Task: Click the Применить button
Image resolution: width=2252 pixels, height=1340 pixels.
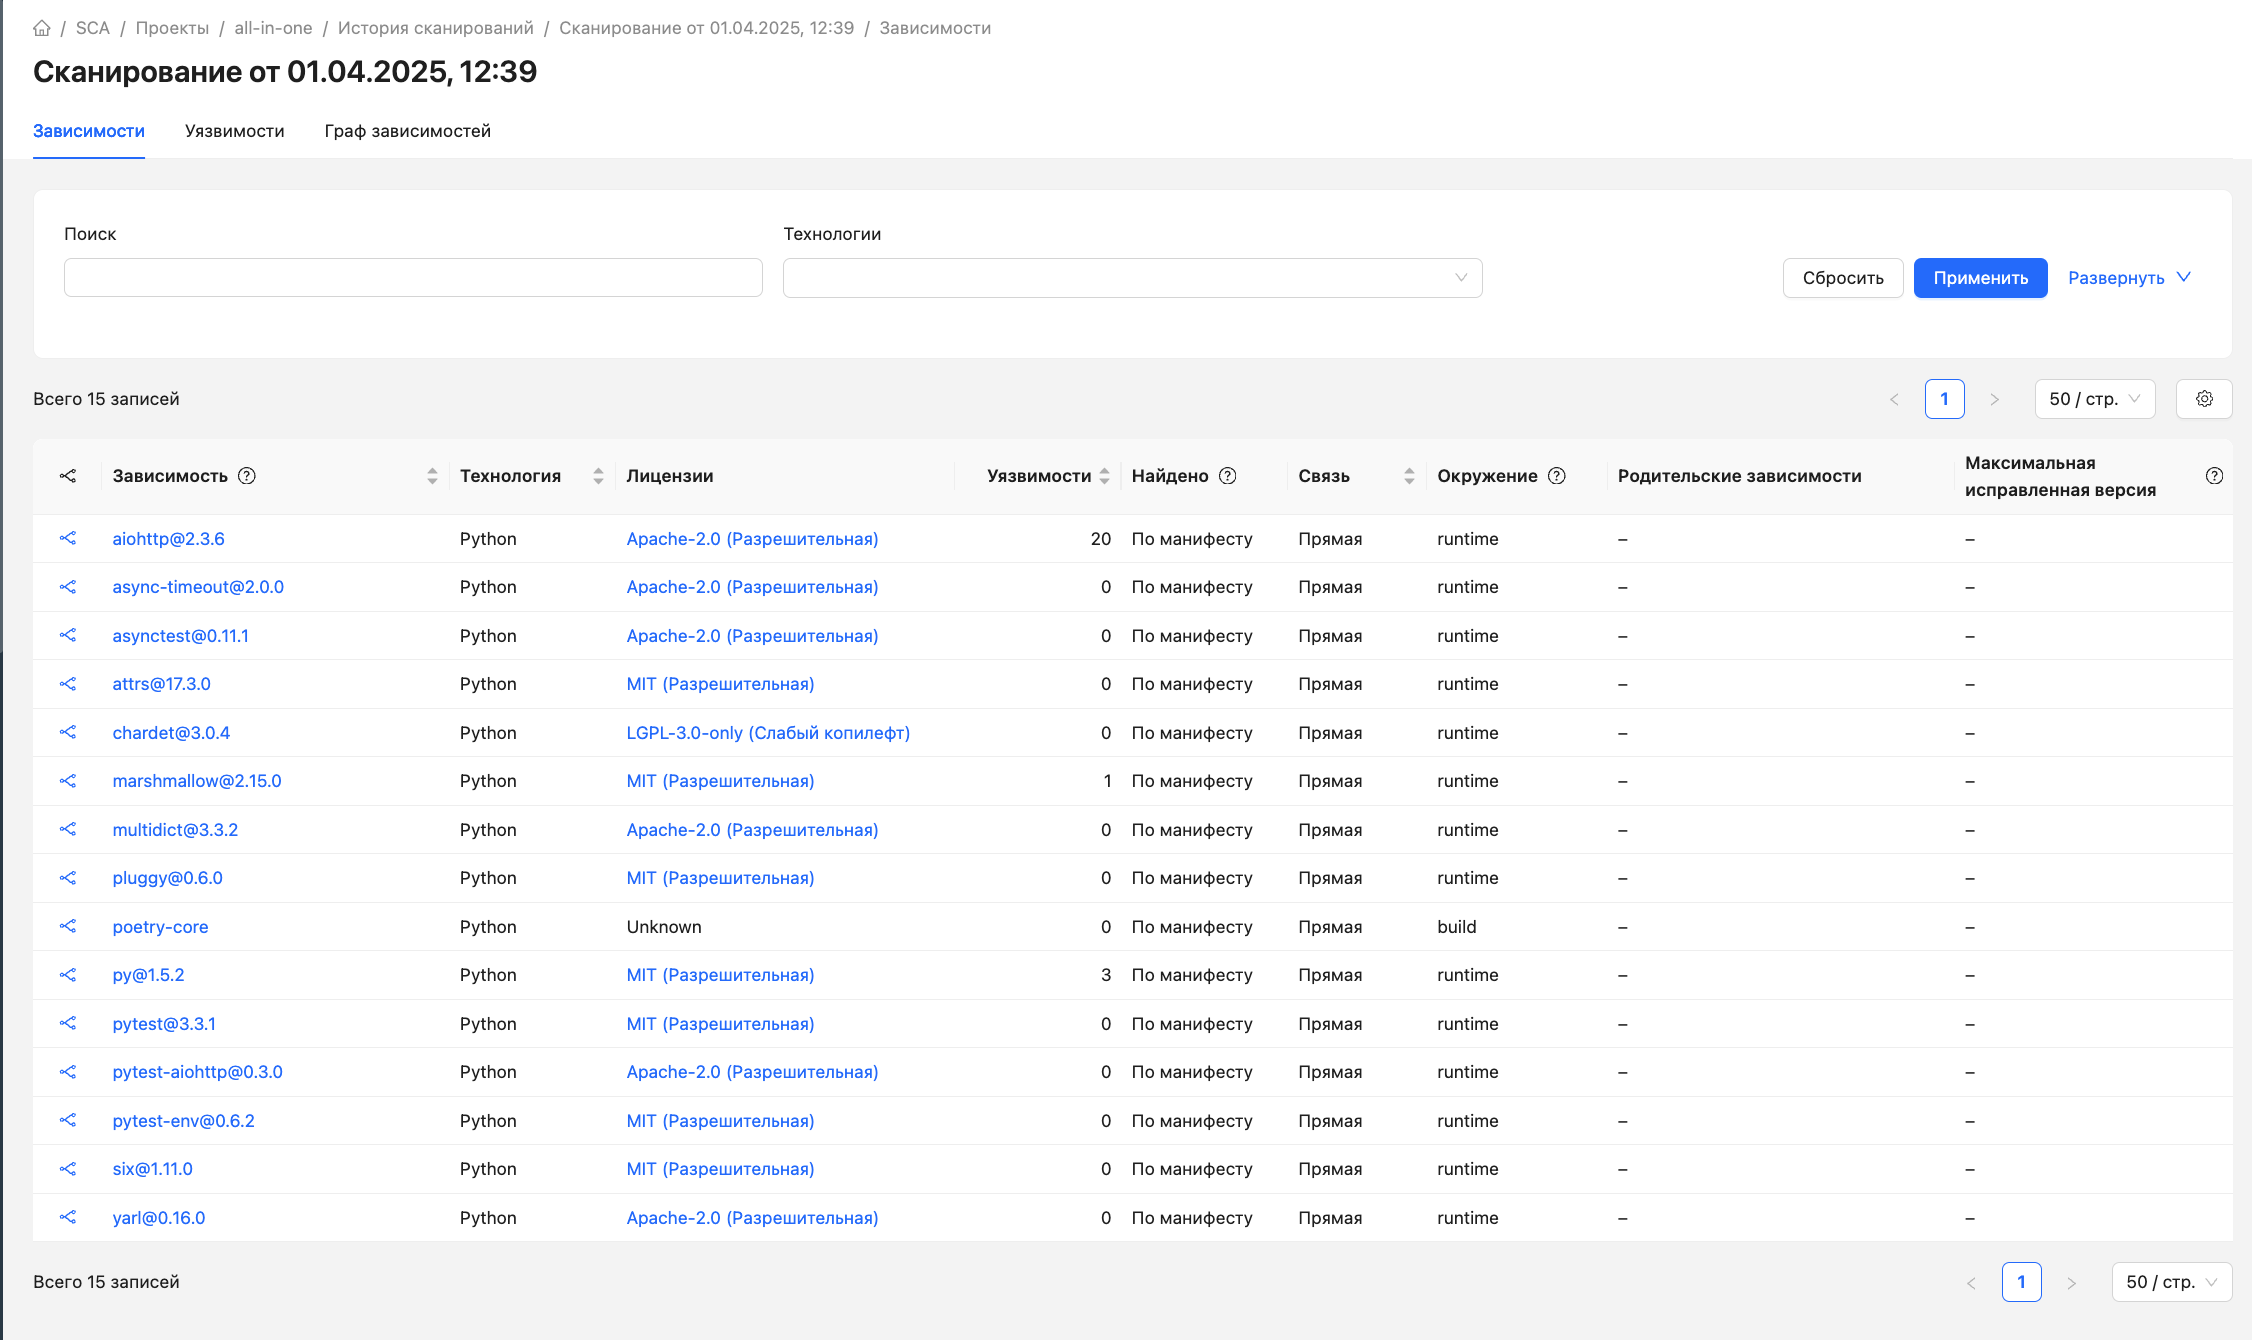Action: point(1981,278)
